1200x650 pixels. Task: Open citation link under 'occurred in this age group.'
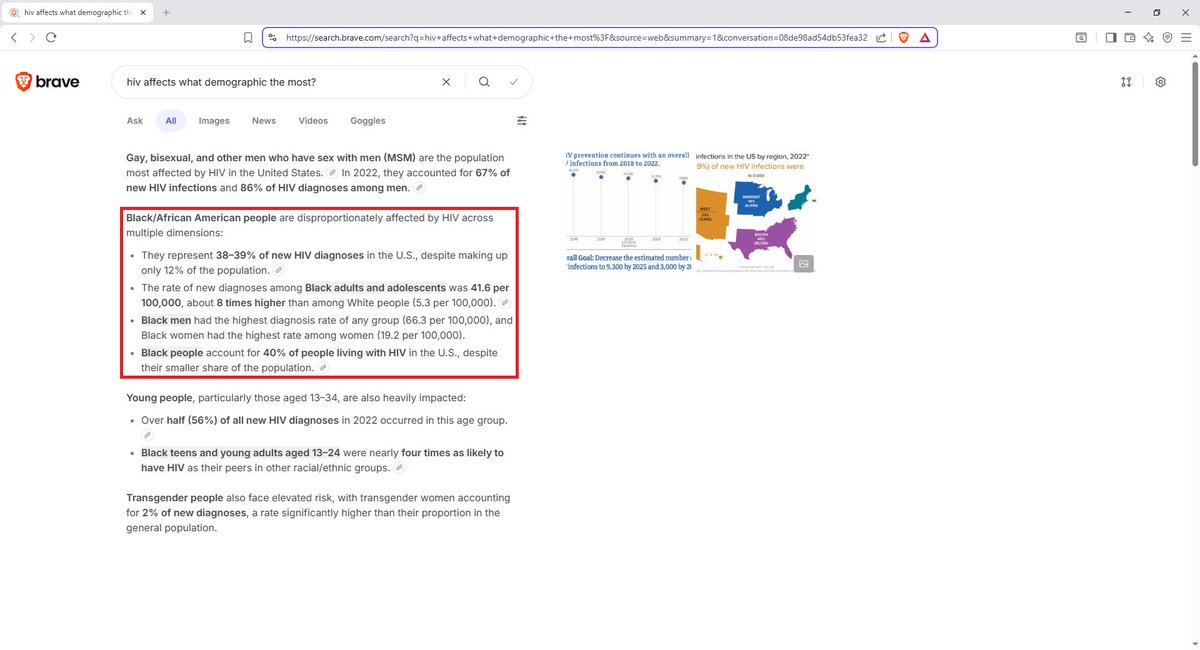[147, 435]
